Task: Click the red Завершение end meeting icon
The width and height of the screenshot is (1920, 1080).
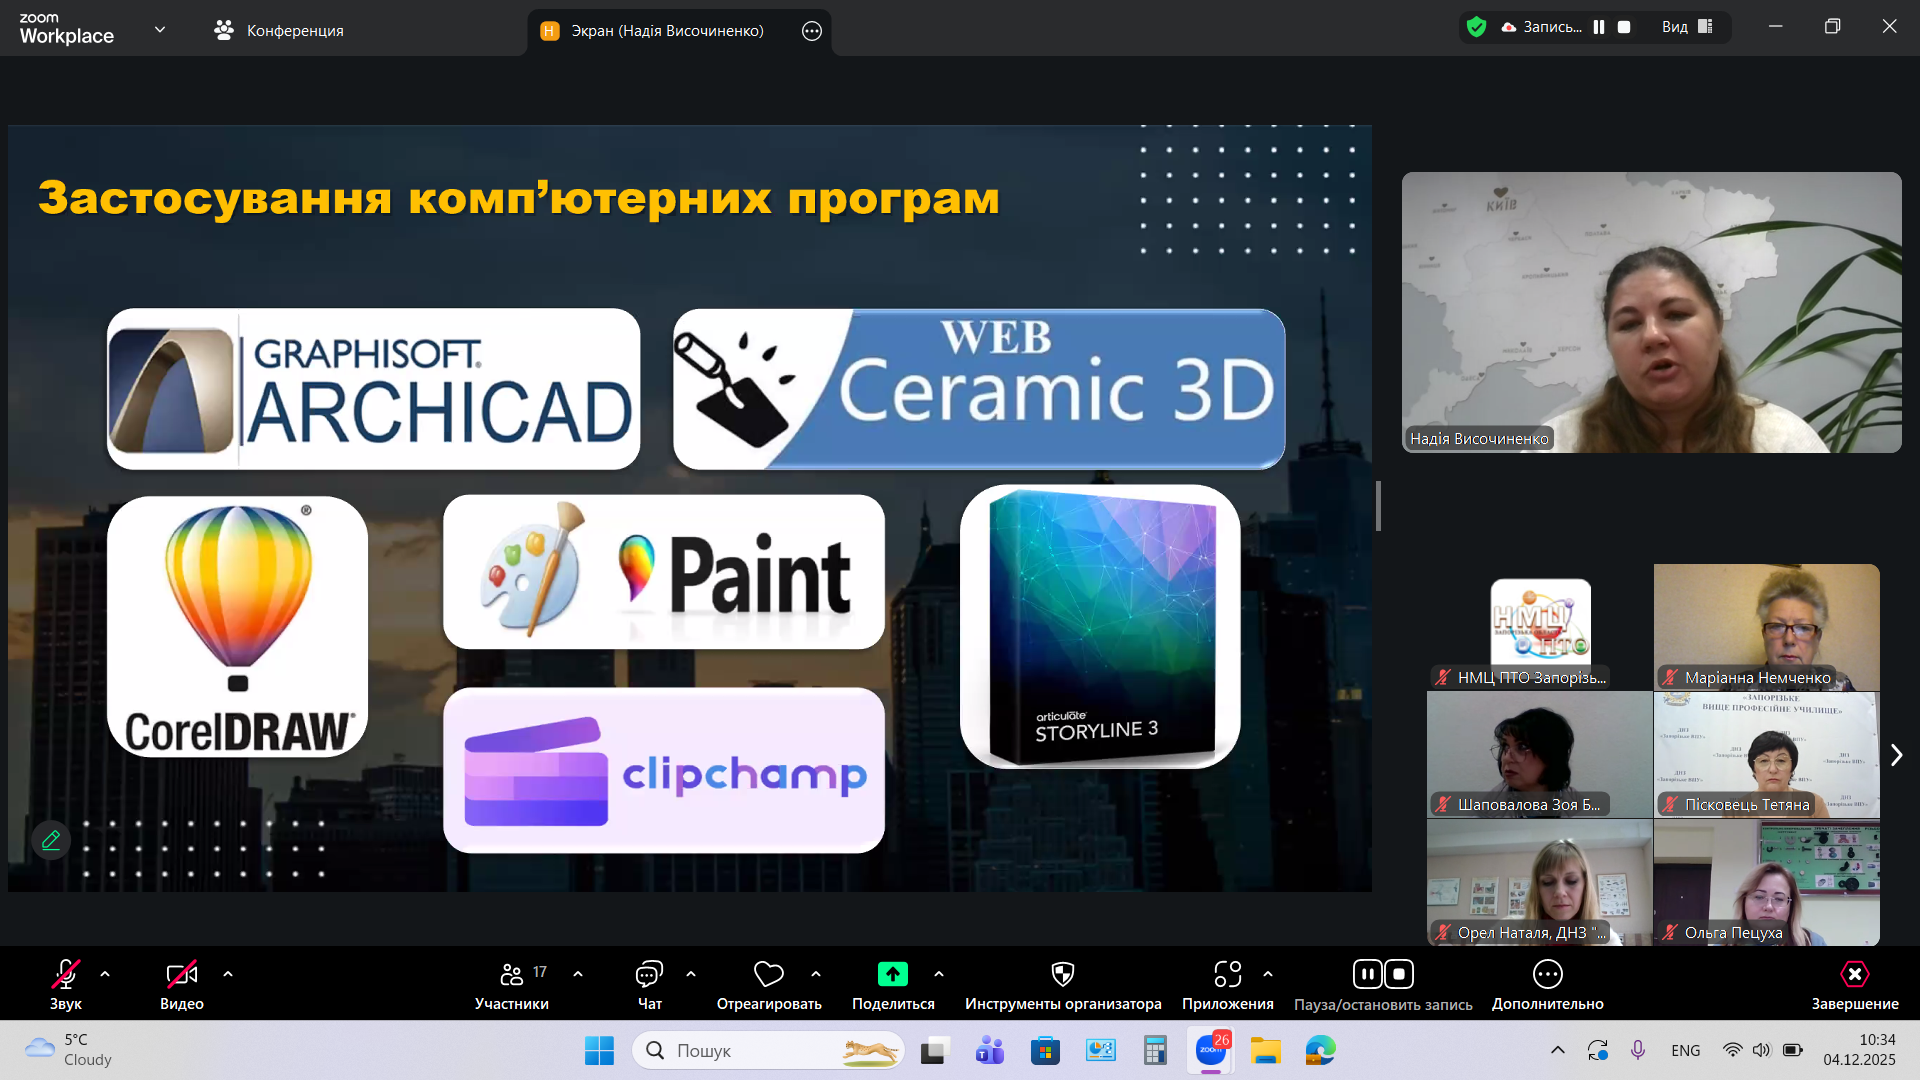Action: 1855,974
